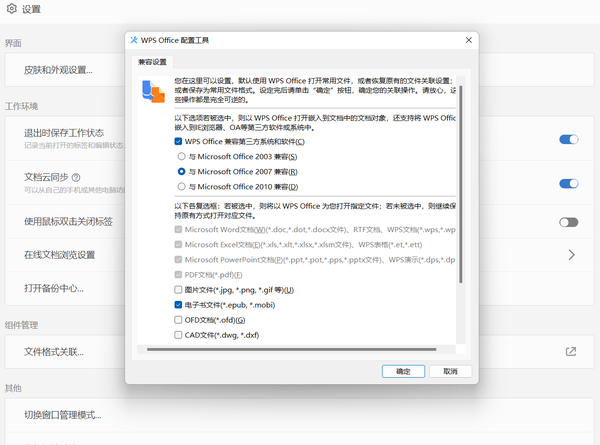Open 打开备份中心...
600x445 pixels.
[x=54, y=288]
